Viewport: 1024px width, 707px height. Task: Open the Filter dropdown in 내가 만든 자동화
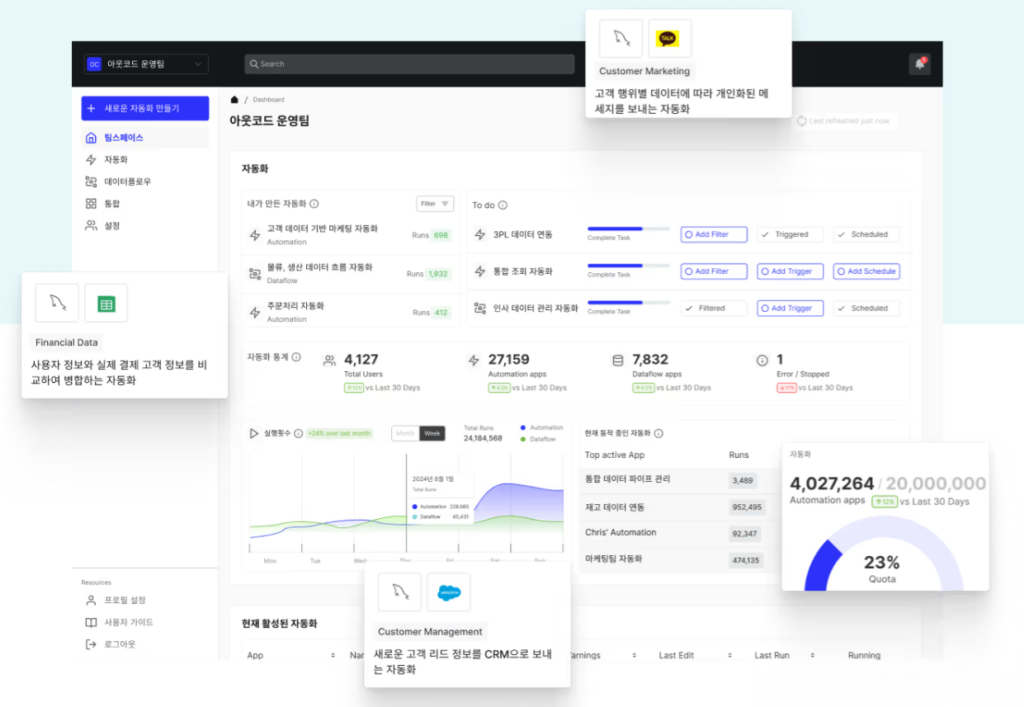[x=434, y=204]
